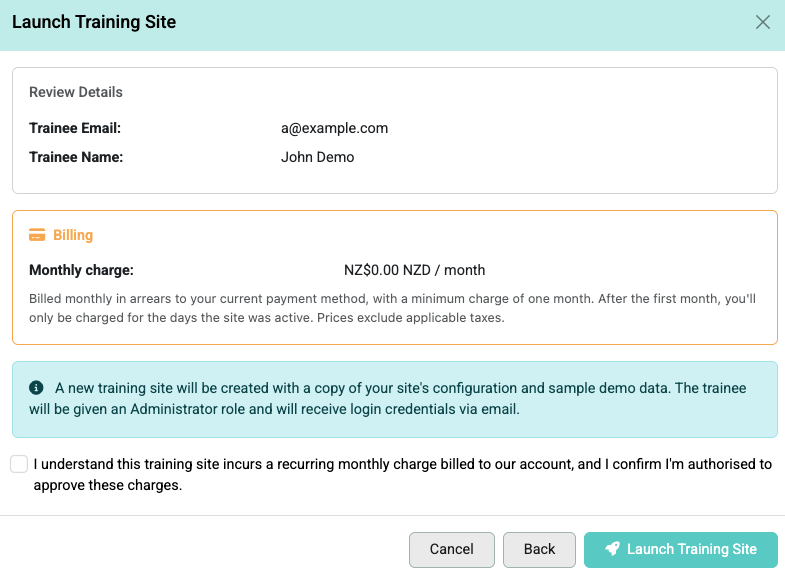Tick the recurring charge confirmation checkbox

coord(19,464)
